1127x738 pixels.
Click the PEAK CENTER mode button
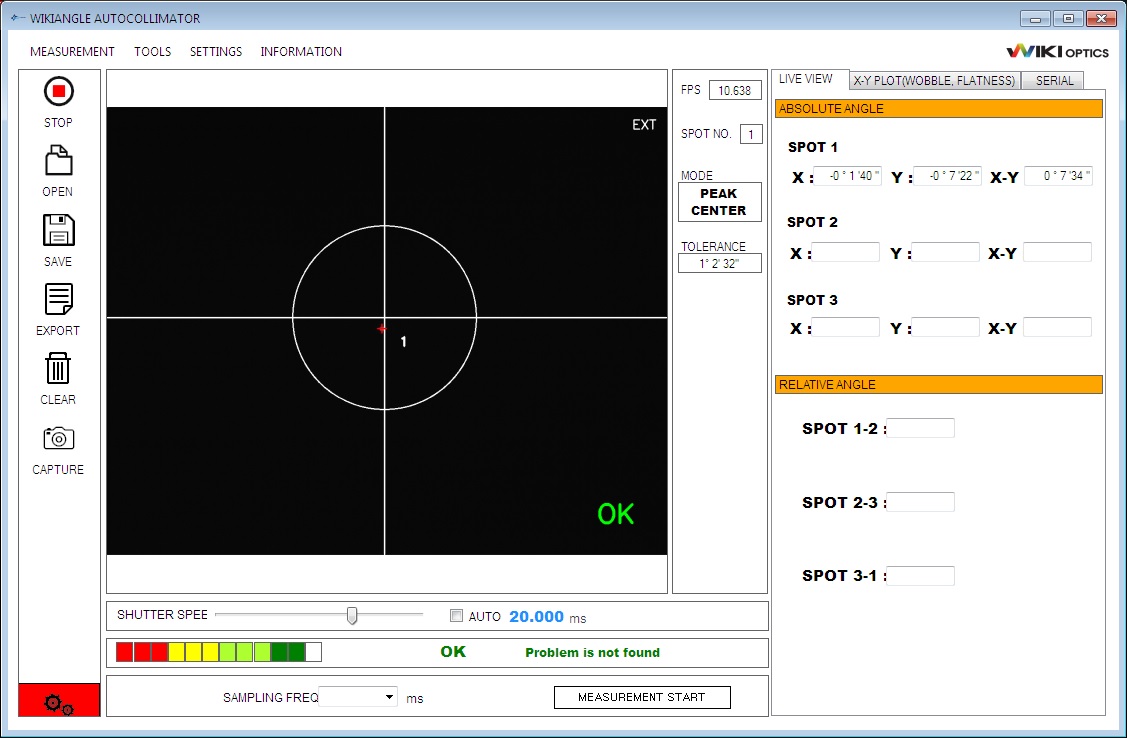click(718, 202)
